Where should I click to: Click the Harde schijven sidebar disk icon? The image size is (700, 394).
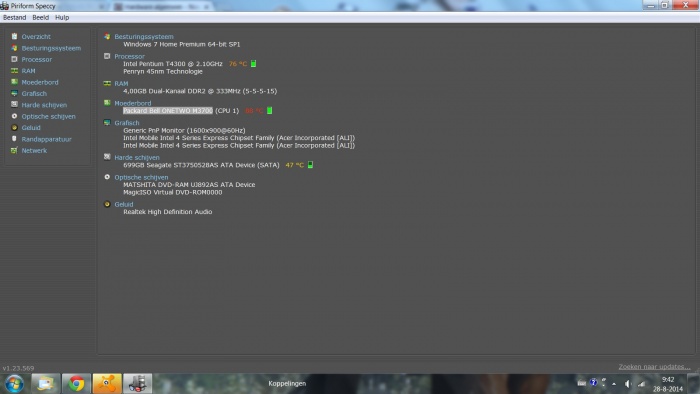point(14,104)
